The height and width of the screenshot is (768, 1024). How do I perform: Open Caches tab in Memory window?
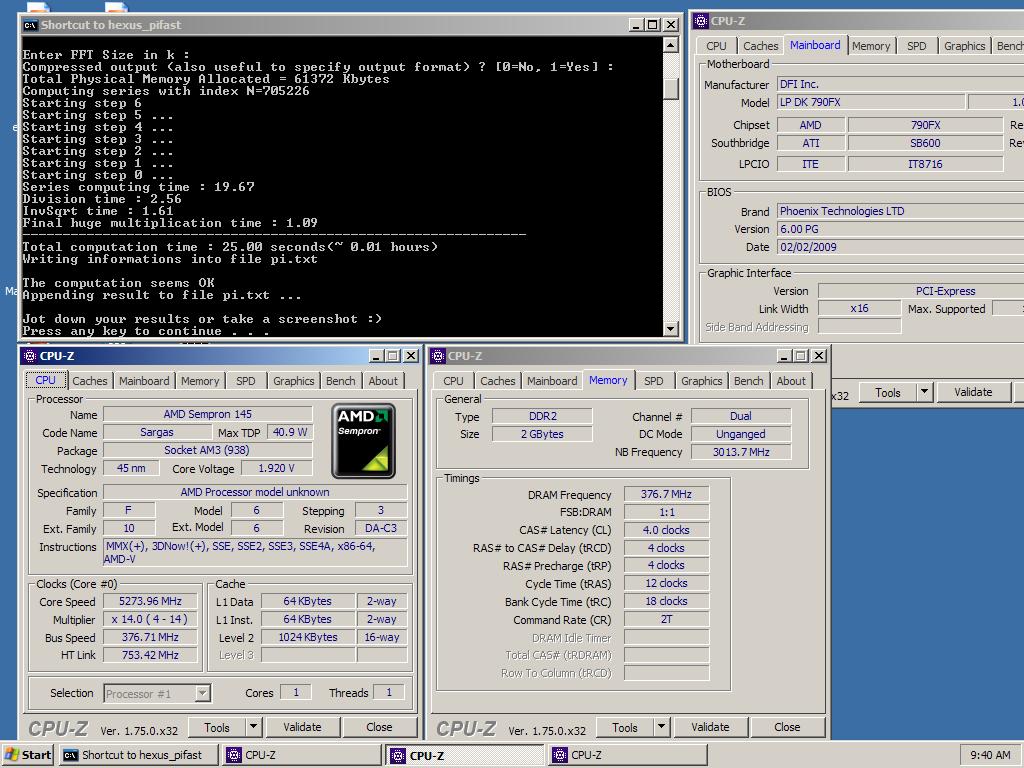point(498,381)
